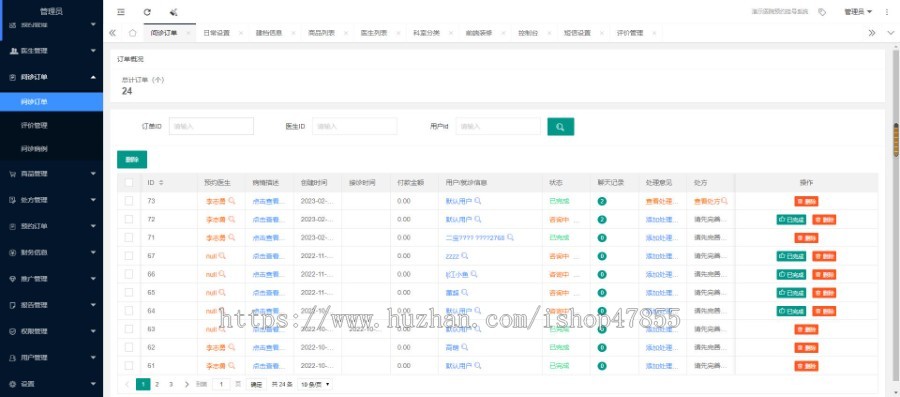
Task: Switch to the 商品列表 tab
Action: pos(321,33)
